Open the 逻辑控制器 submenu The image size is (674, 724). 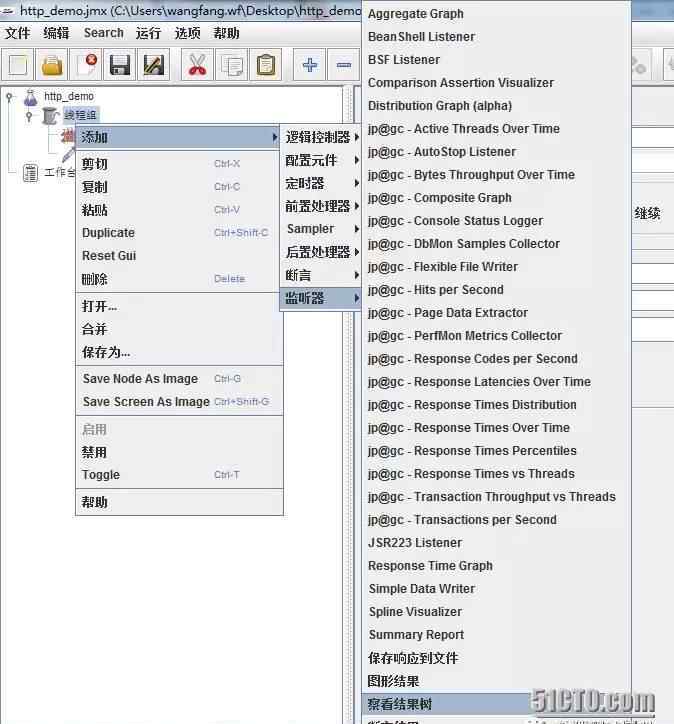pyautogui.click(x=320, y=137)
